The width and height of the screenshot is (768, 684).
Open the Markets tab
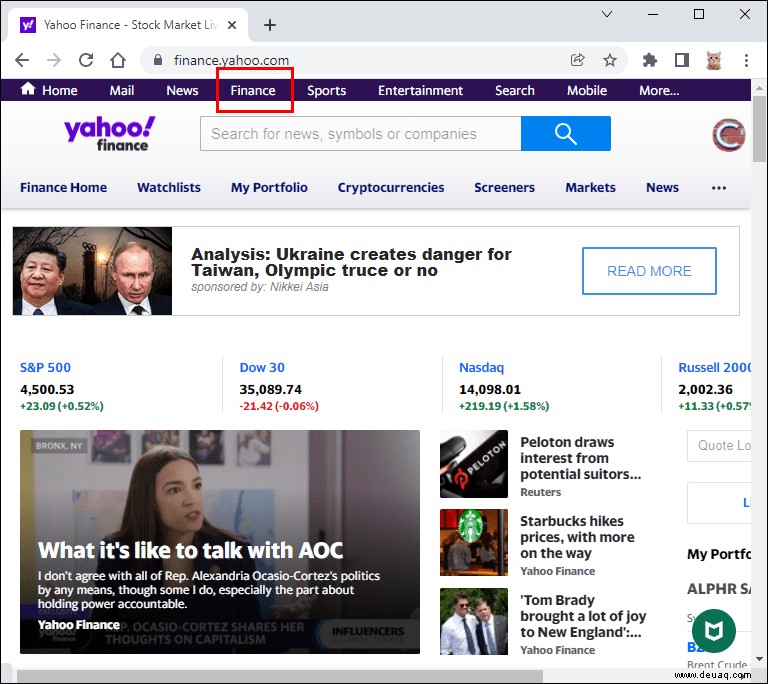coord(591,188)
